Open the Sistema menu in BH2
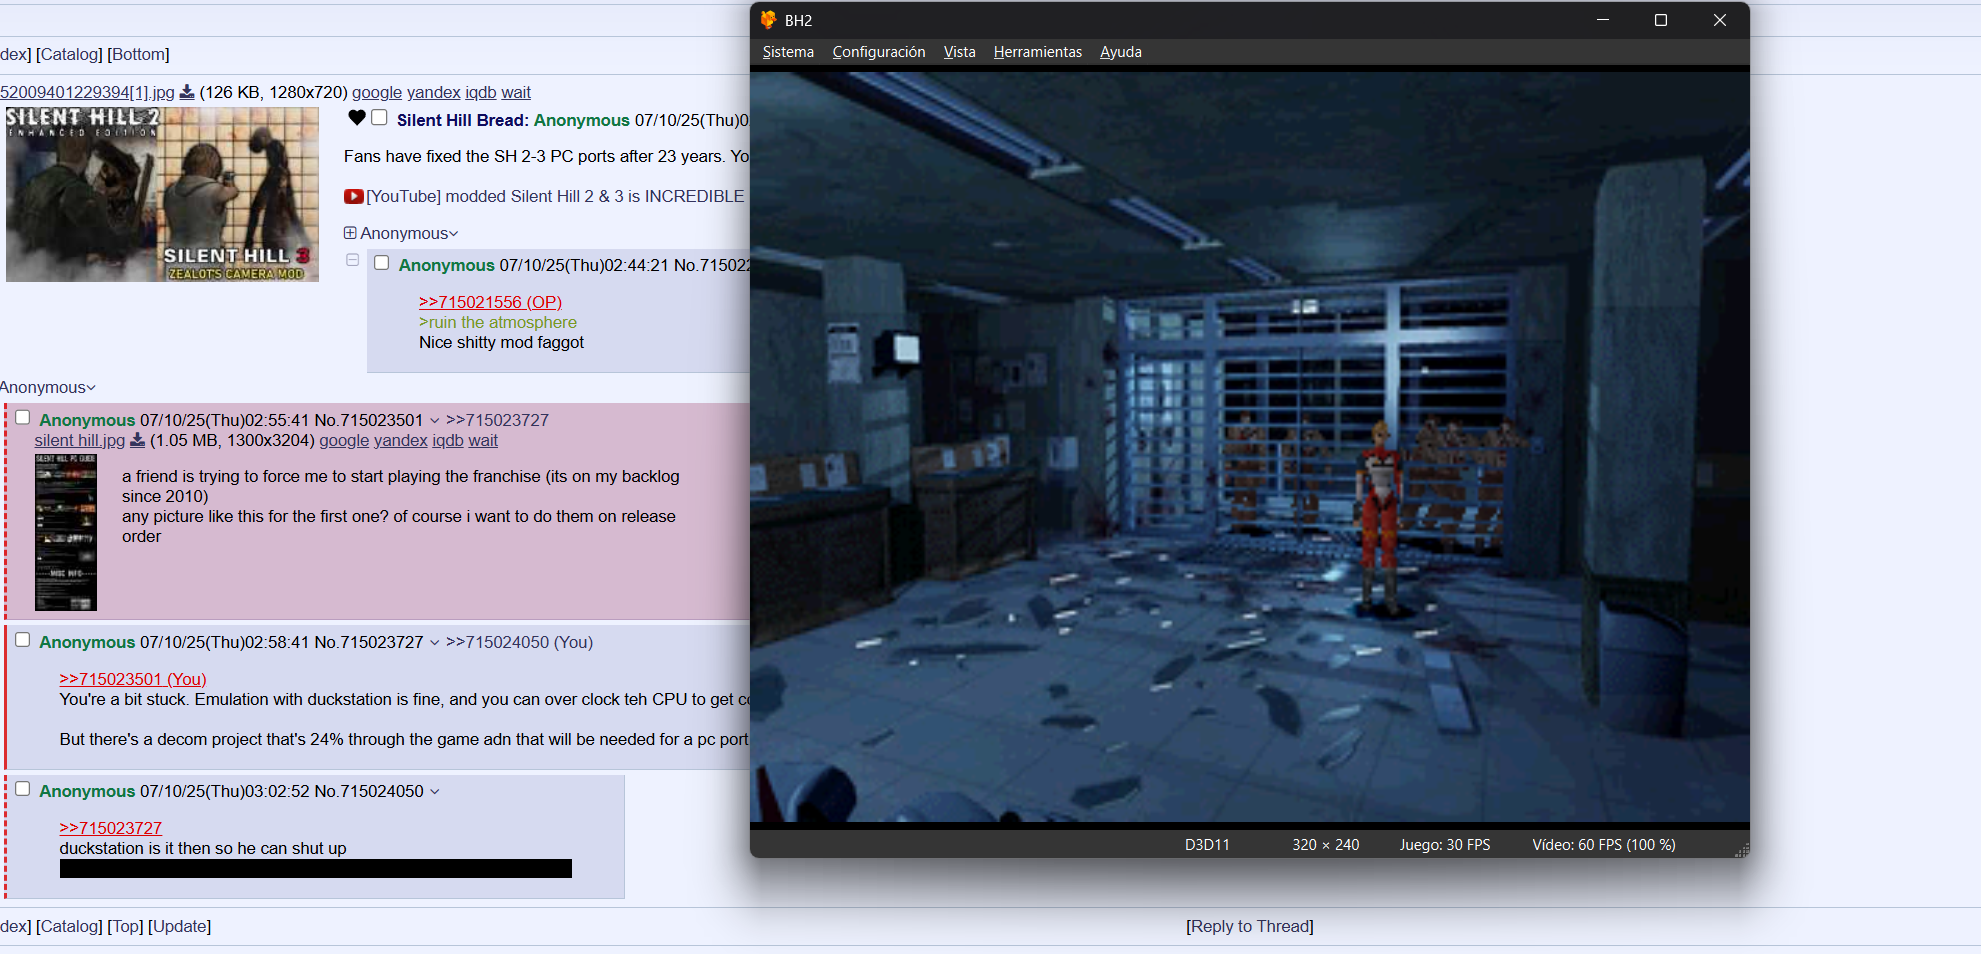This screenshot has height=954, width=1981. point(788,52)
